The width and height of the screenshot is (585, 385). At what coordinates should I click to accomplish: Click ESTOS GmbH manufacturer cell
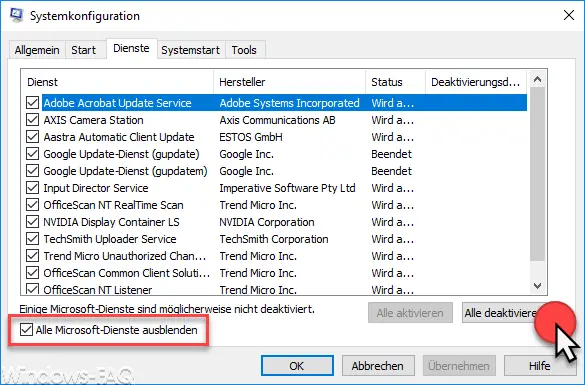click(x=251, y=137)
